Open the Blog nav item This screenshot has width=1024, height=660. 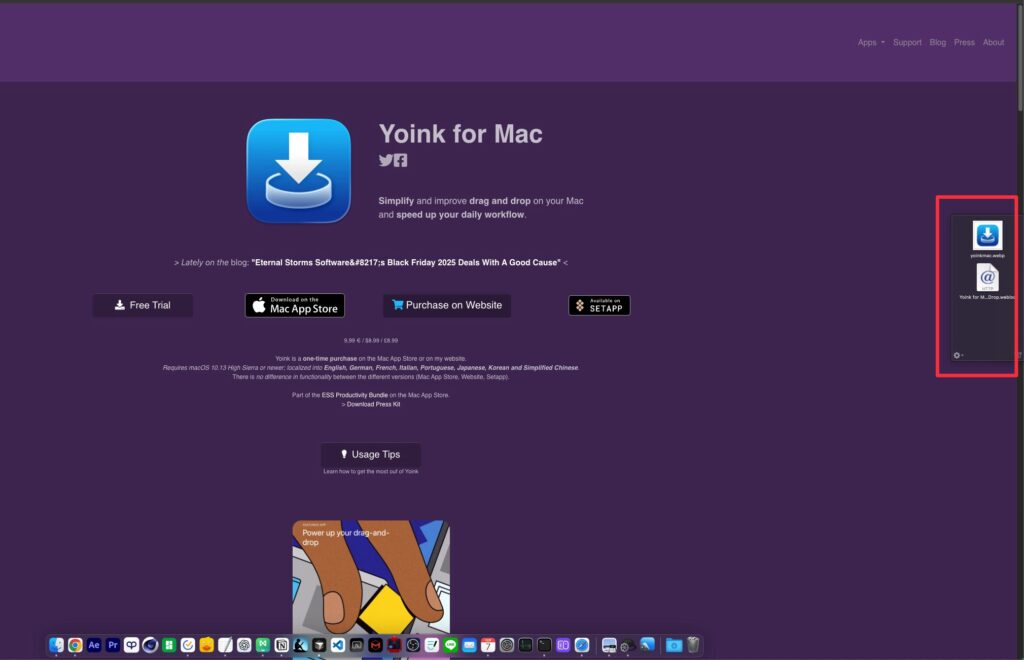click(x=937, y=42)
